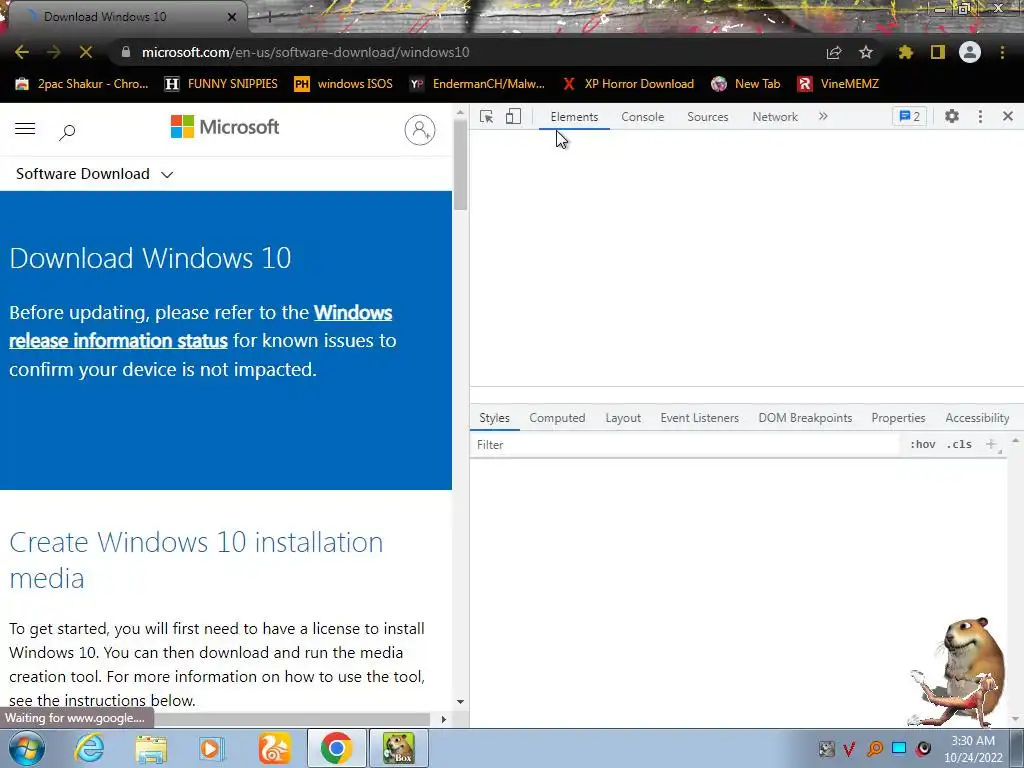Click the Microsoft site search magnifier icon
1024x768 pixels.
pos(67,132)
